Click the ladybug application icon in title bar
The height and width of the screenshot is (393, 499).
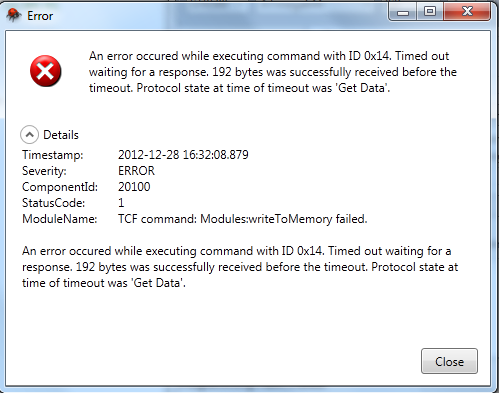(14, 15)
